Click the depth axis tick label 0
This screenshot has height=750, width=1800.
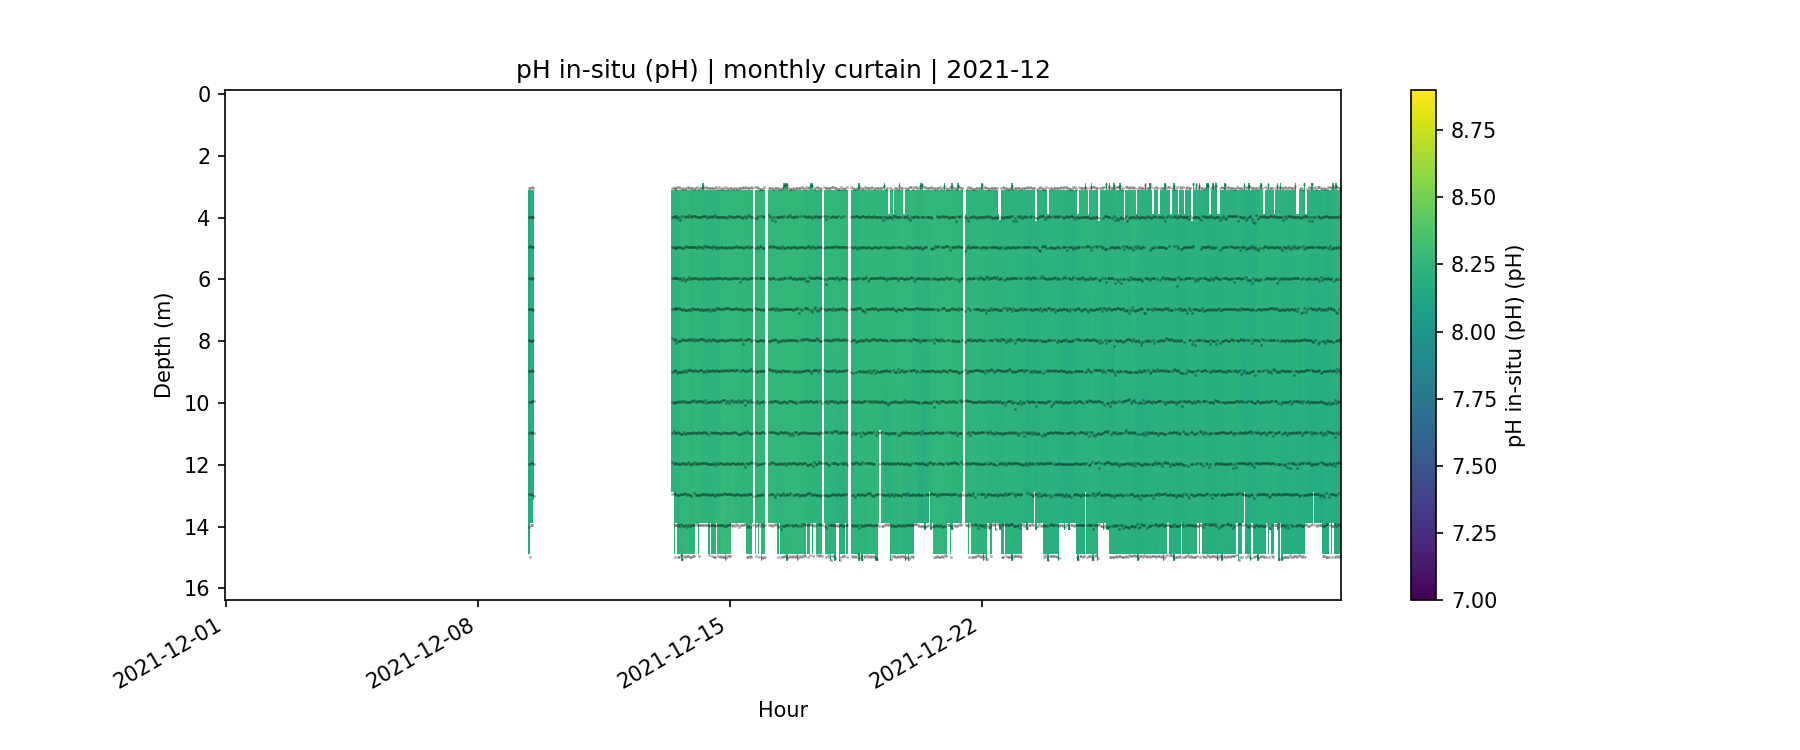(205, 94)
